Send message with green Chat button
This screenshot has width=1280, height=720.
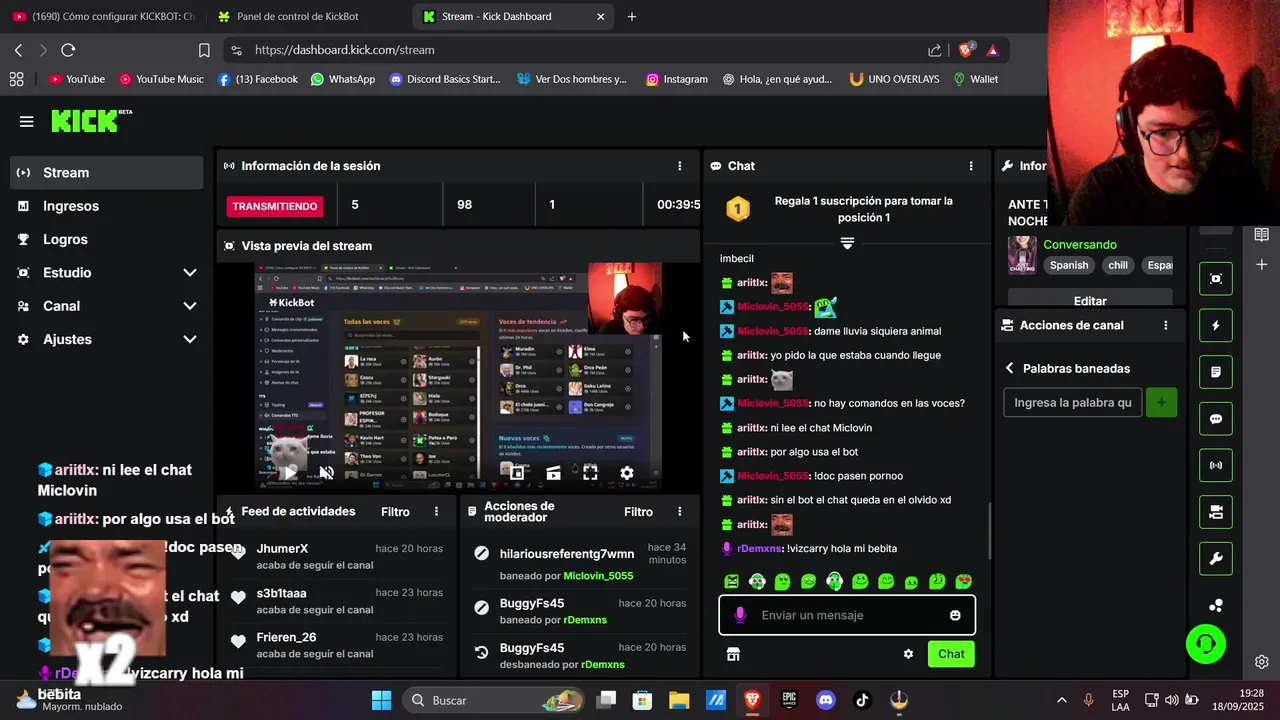coord(951,654)
